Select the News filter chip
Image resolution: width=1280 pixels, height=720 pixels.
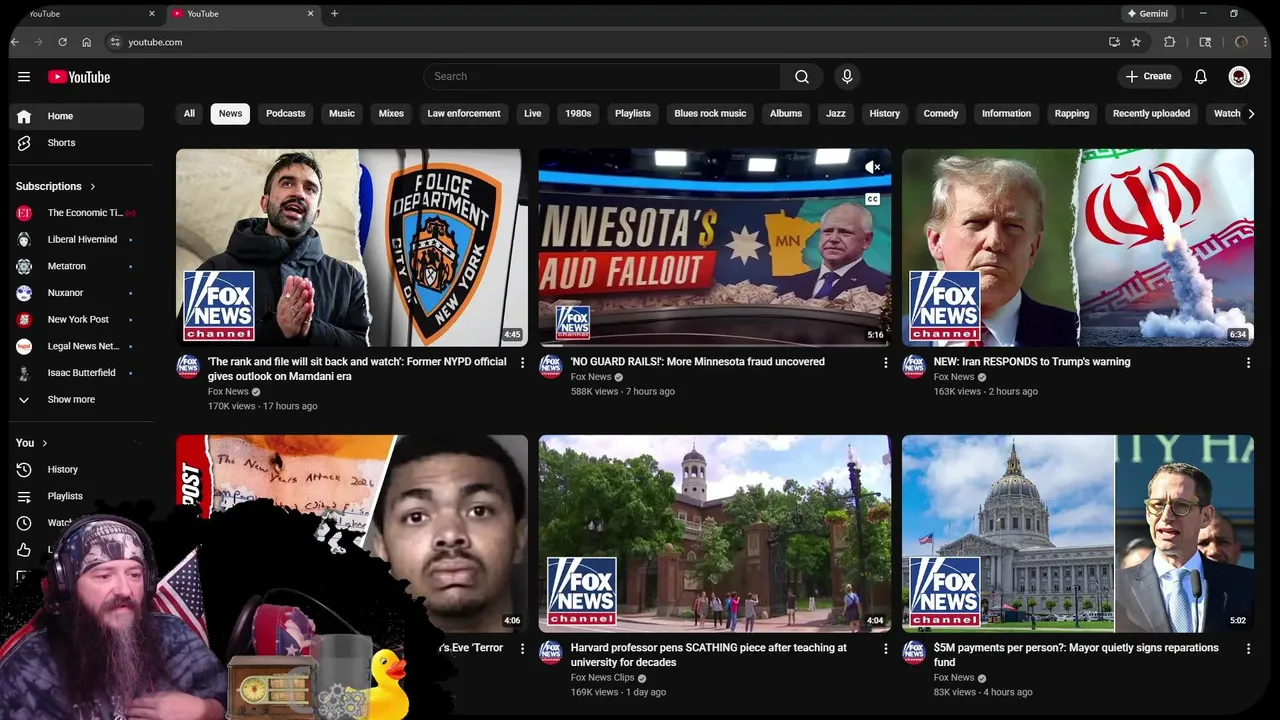click(230, 114)
